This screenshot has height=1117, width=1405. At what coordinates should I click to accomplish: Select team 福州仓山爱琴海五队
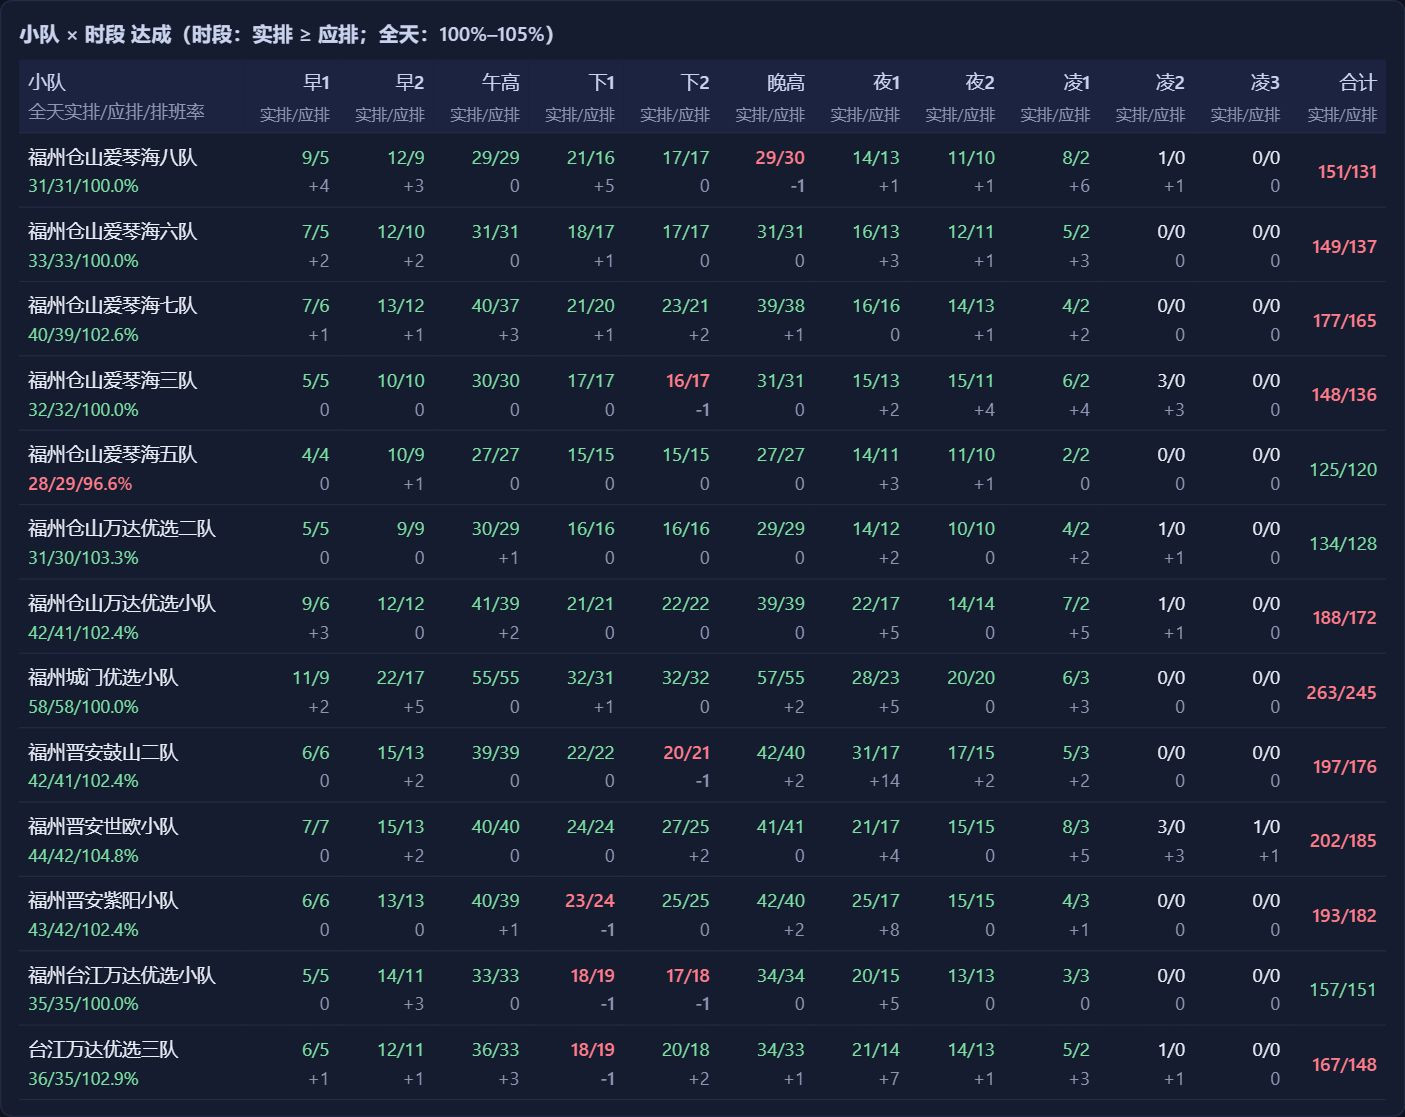click(113, 454)
